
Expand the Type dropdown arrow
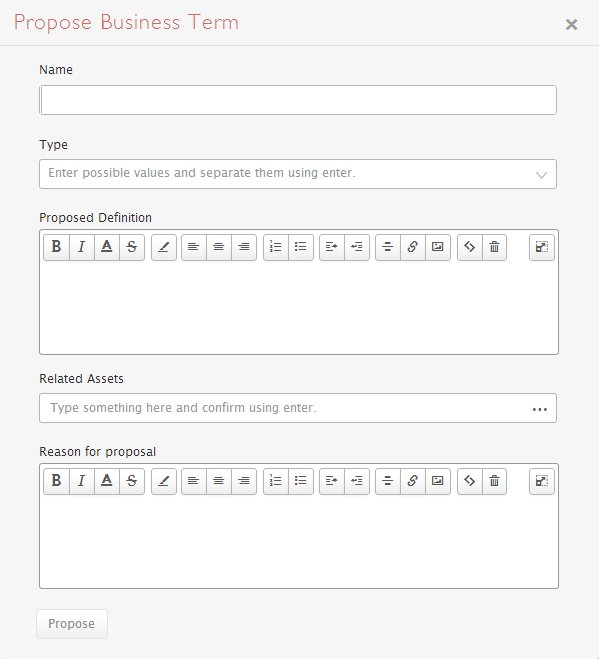(x=541, y=174)
